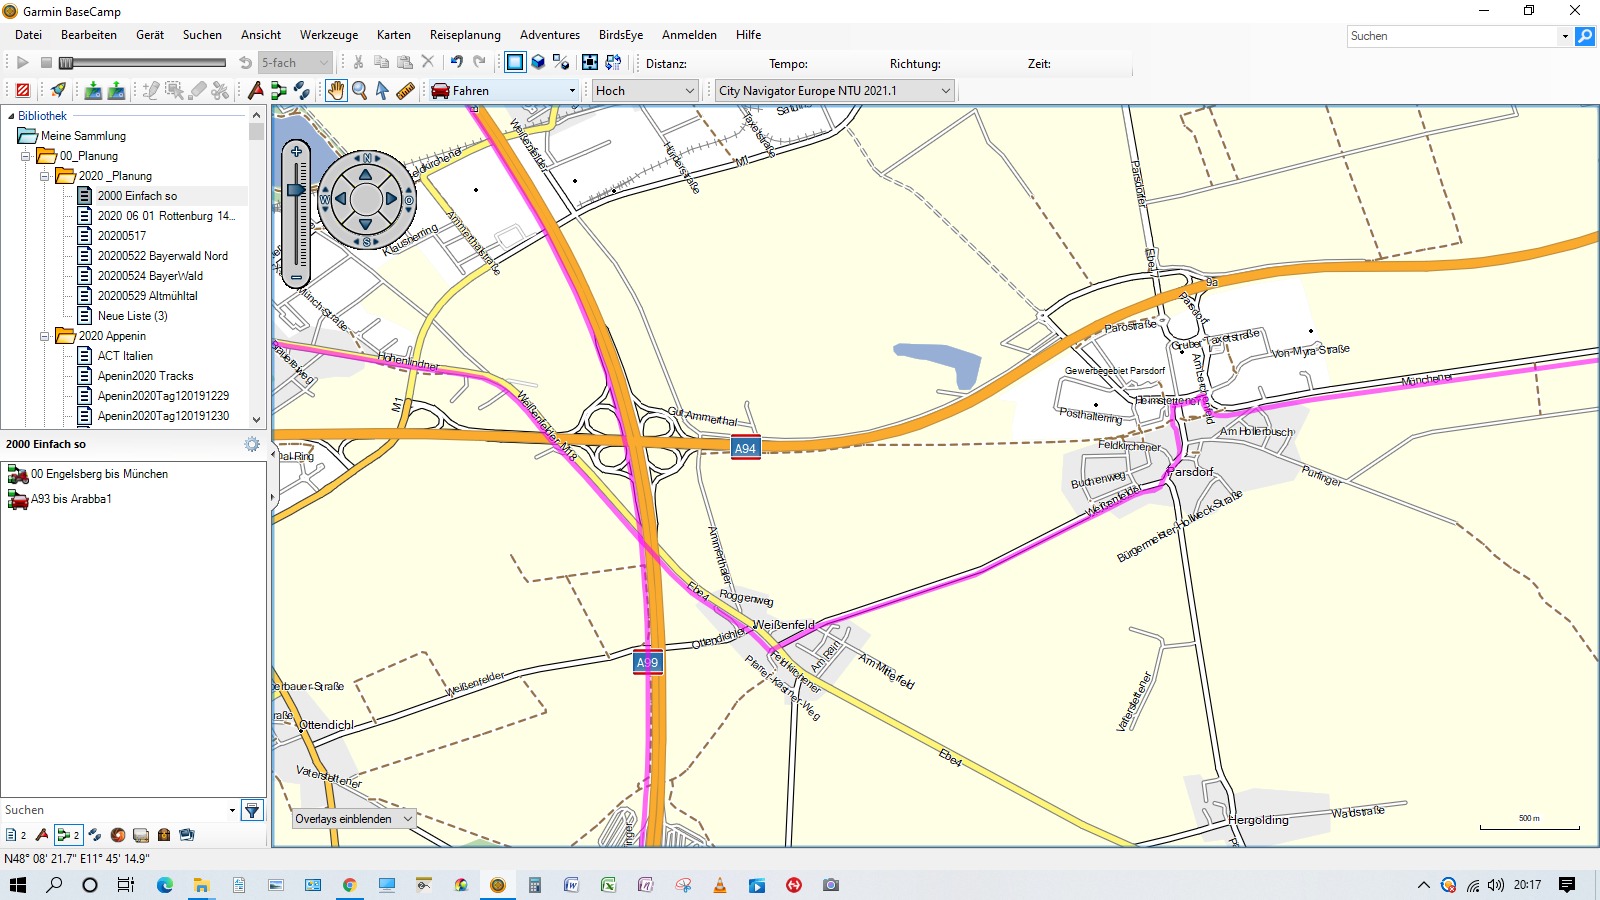The height and width of the screenshot is (900, 1600).
Task: Switch map to 3D view
Action: [538, 63]
